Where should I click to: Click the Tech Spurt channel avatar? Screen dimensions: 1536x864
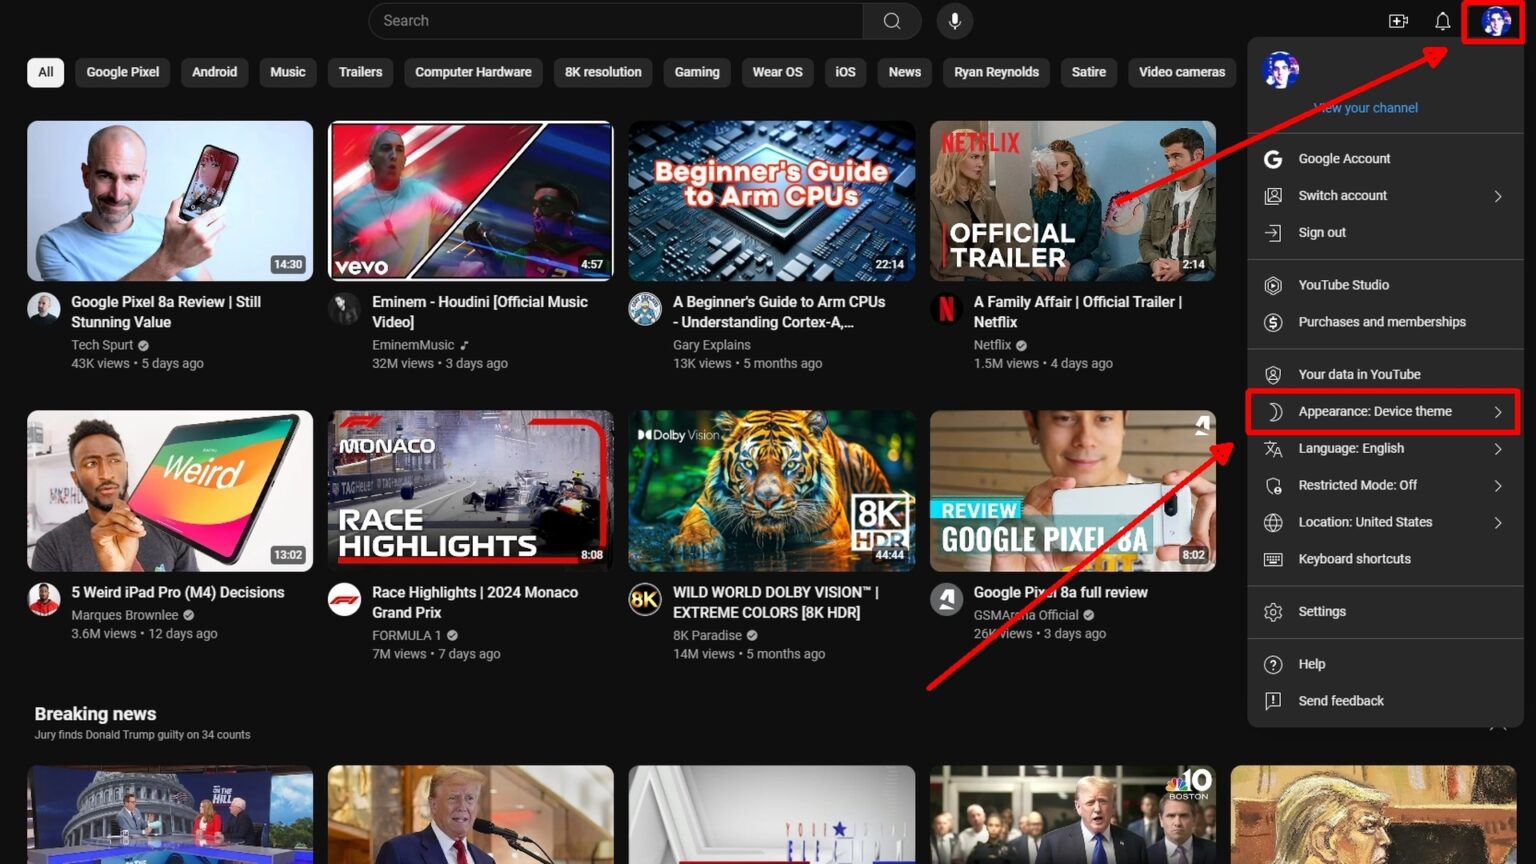click(x=44, y=309)
